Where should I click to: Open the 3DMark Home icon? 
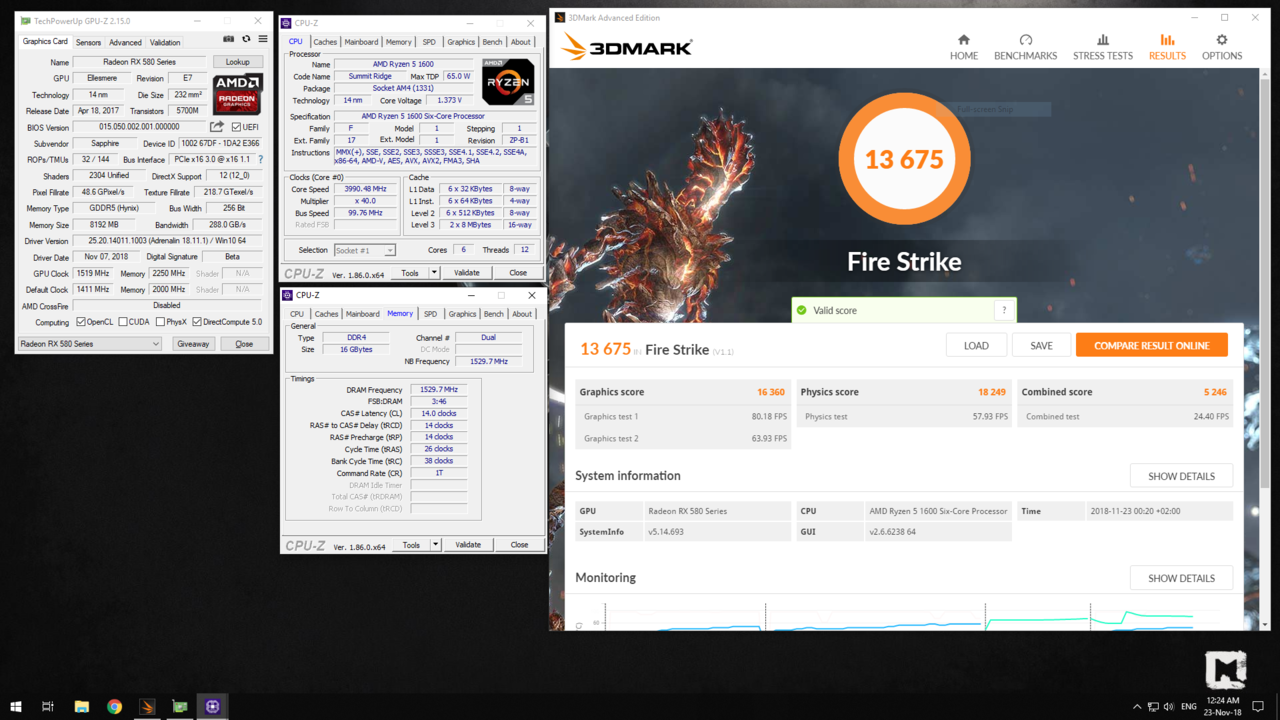click(964, 47)
